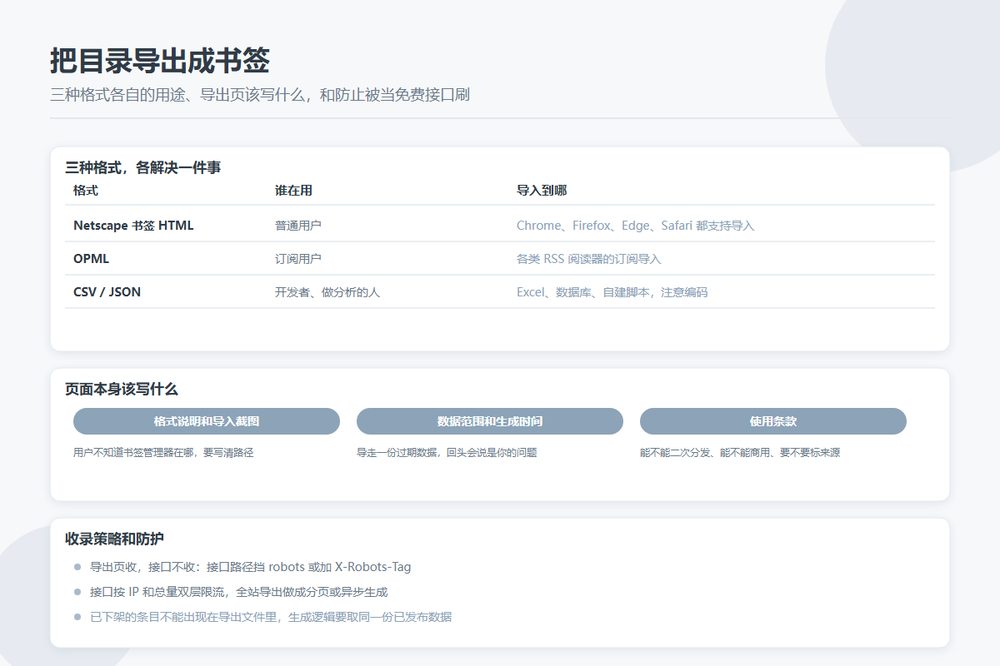Click the 格式 column header
This screenshot has height=666, width=1000.
(x=86, y=190)
